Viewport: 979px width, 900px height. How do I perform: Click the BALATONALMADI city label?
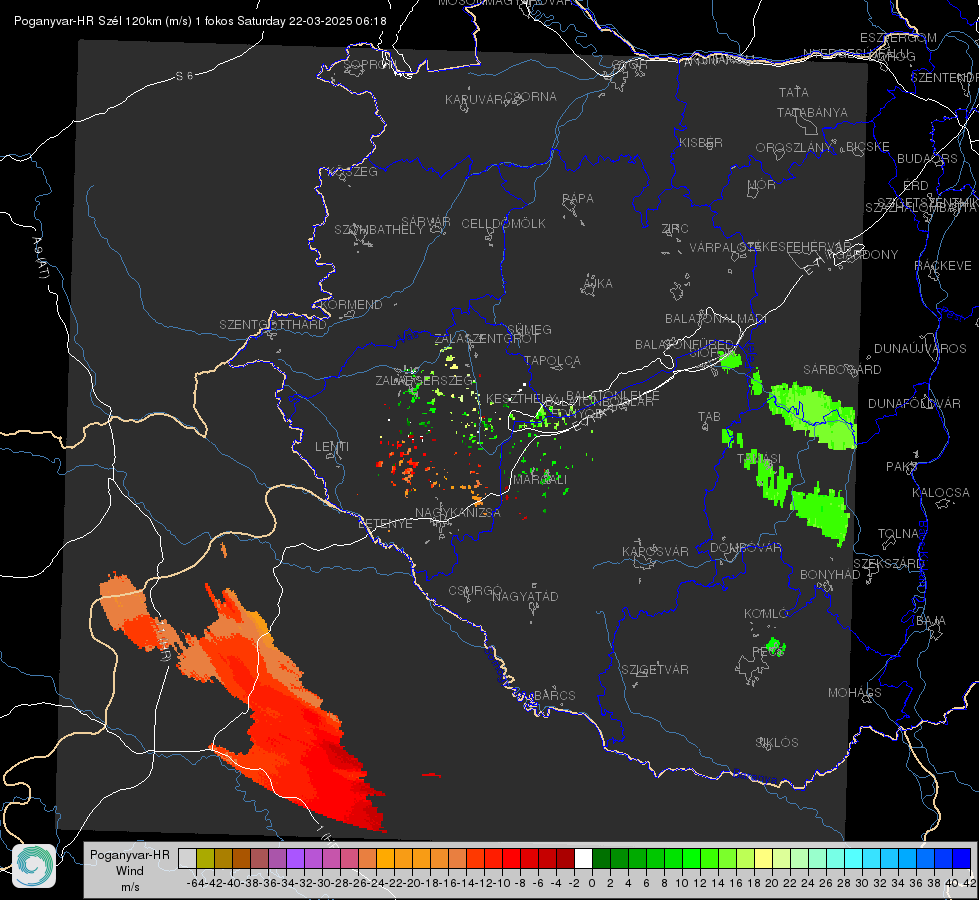pyautogui.click(x=716, y=319)
